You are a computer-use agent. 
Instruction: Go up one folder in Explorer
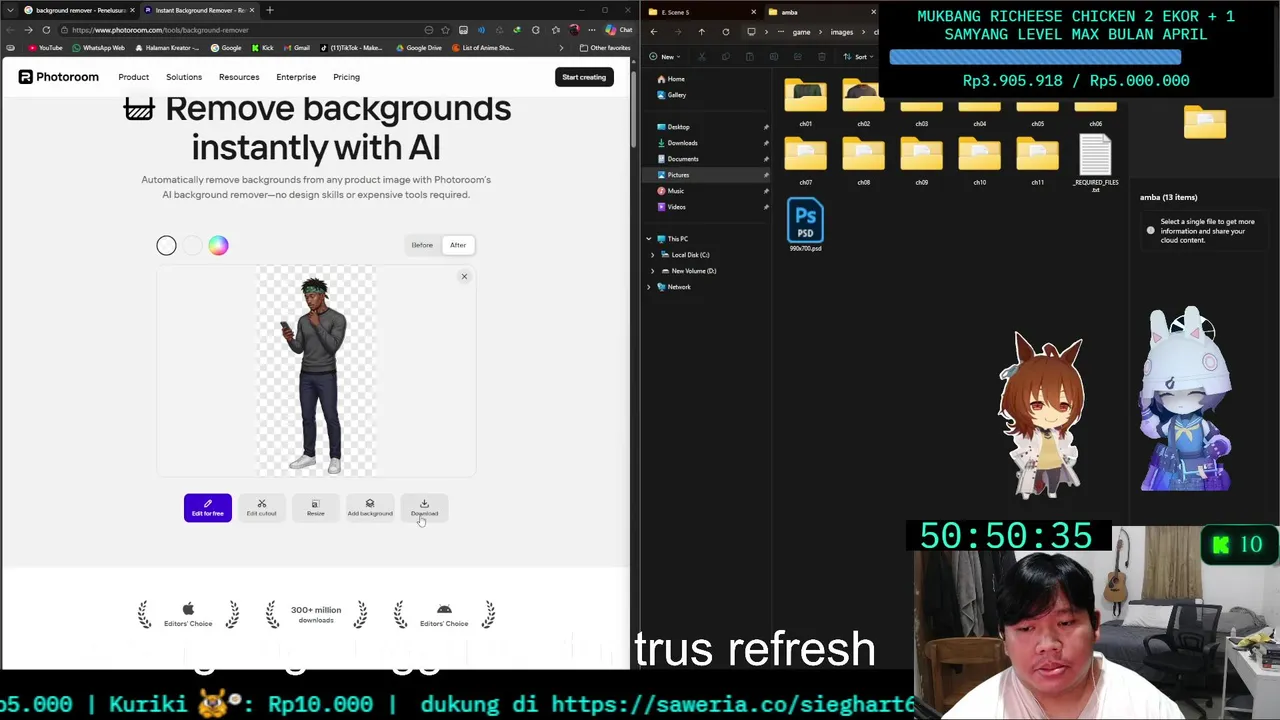point(701,32)
